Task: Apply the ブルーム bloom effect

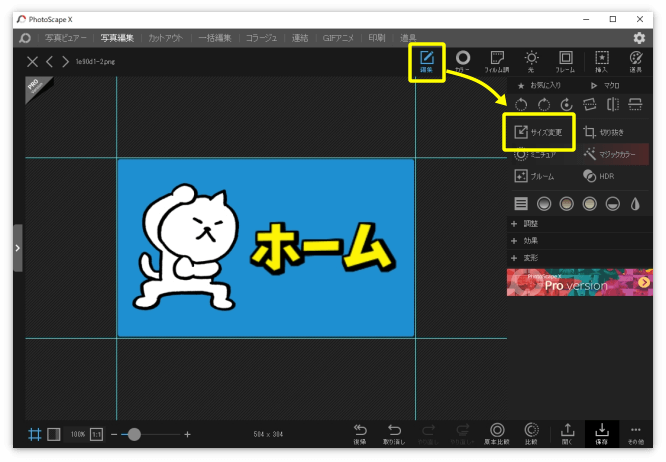Action: coord(534,176)
